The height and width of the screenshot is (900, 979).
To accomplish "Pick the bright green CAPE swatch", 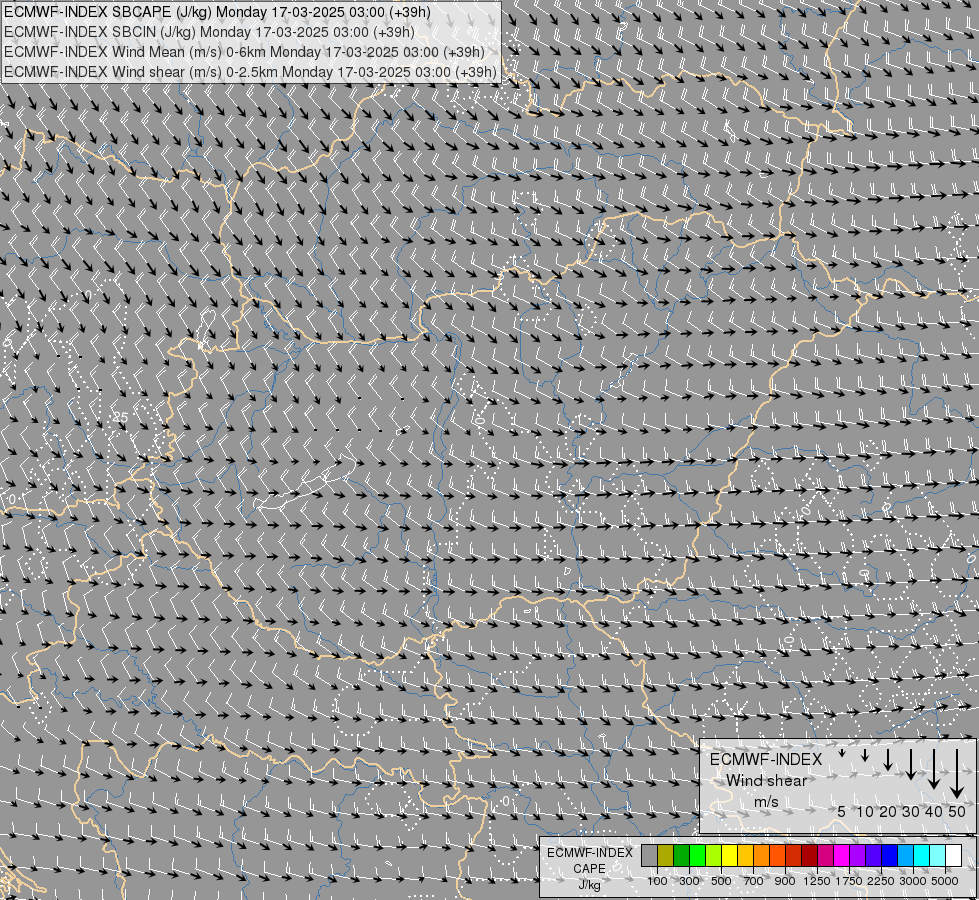I will pyautogui.click(x=697, y=856).
